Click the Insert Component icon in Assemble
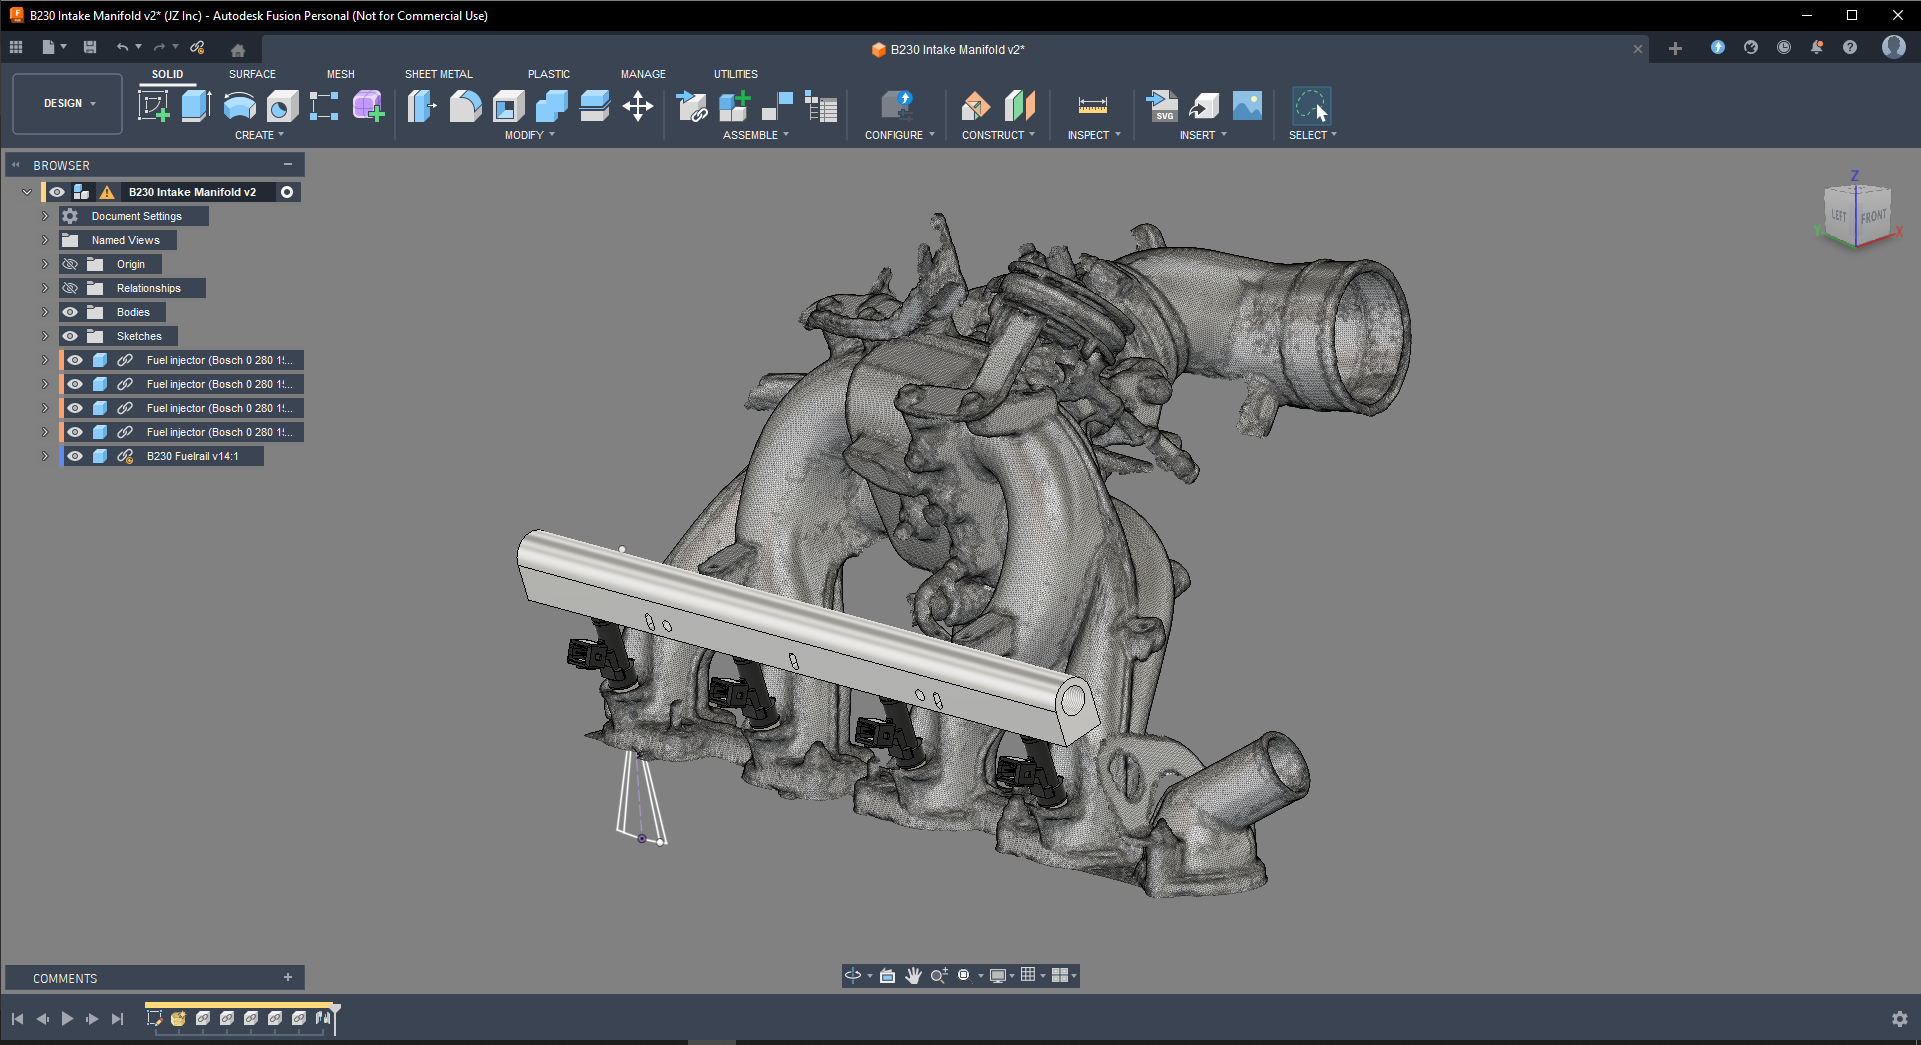1921x1045 pixels. coord(691,105)
